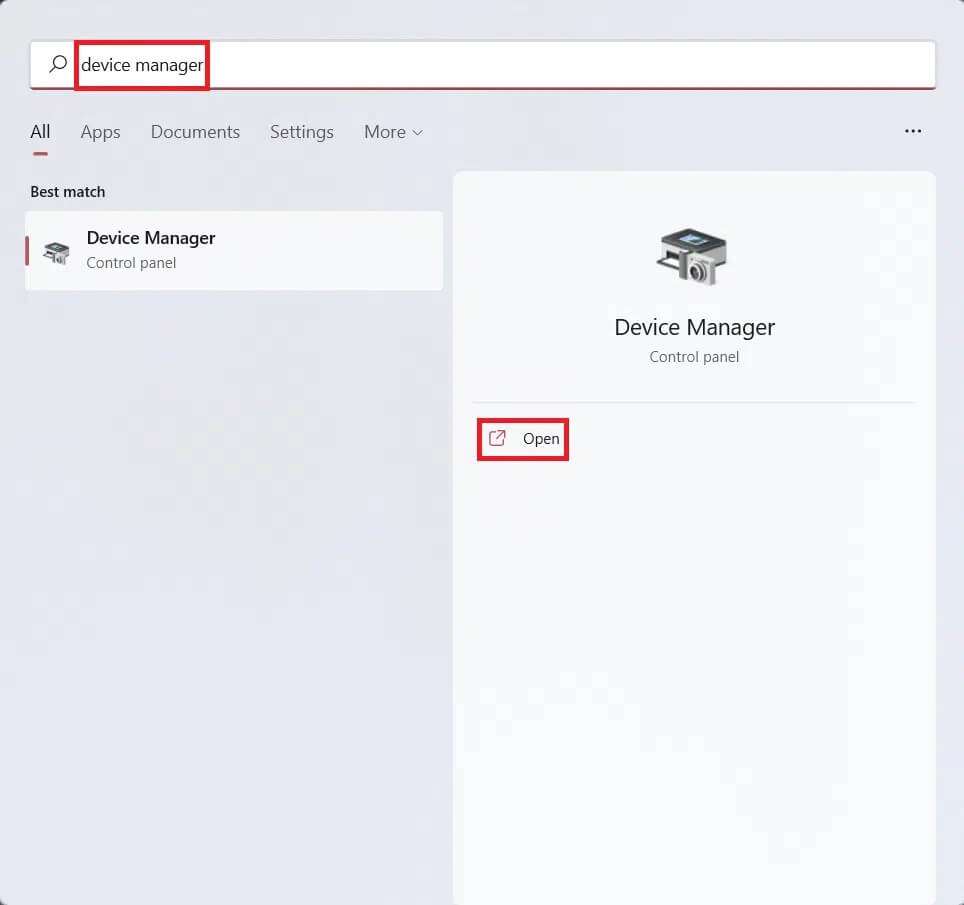Open the three-dot options menu
The image size is (964, 905).
[x=912, y=131]
